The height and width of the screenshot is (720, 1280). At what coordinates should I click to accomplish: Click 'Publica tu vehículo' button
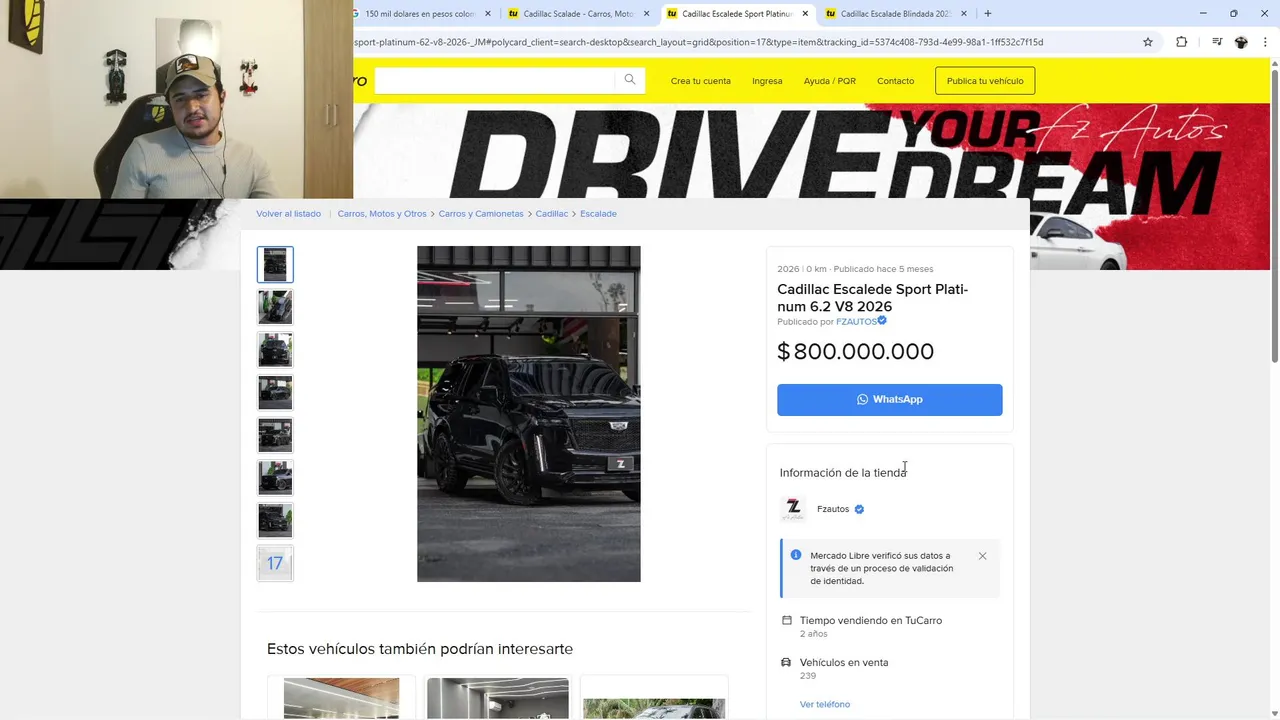click(x=985, y=81)
